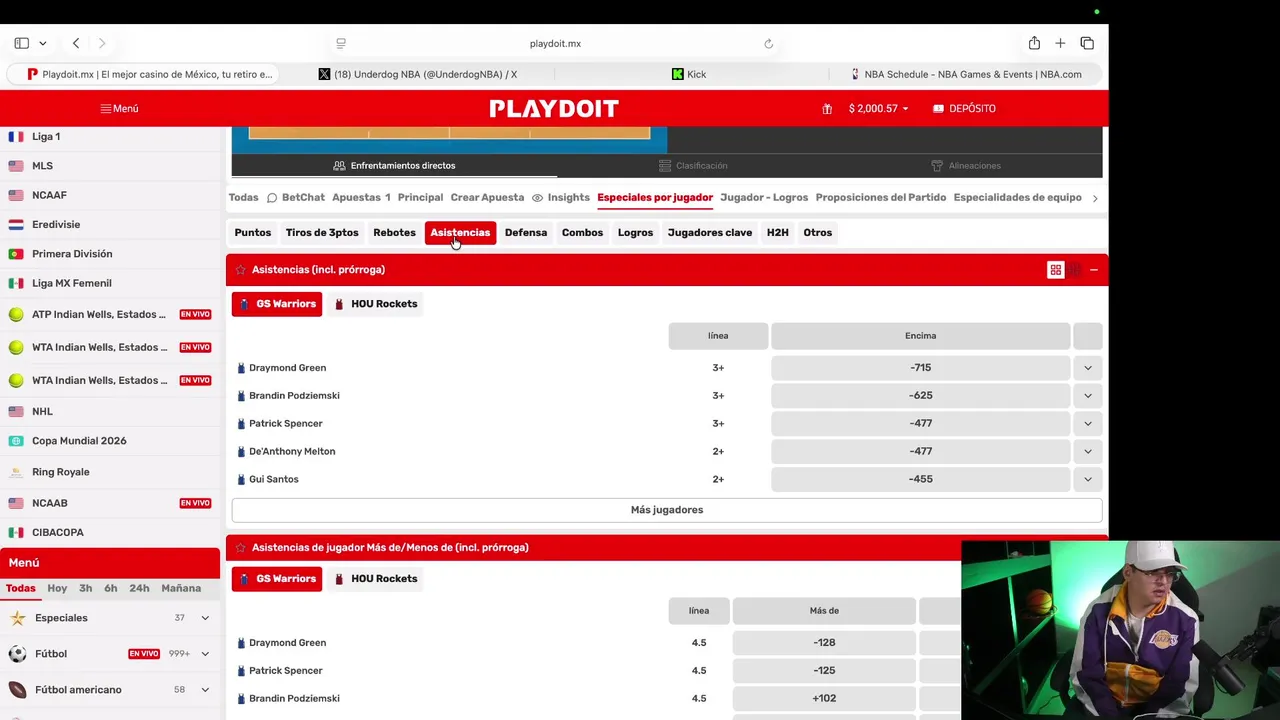
Task: Reload the playdoit.mx page
Action: (x=768, y=43)
